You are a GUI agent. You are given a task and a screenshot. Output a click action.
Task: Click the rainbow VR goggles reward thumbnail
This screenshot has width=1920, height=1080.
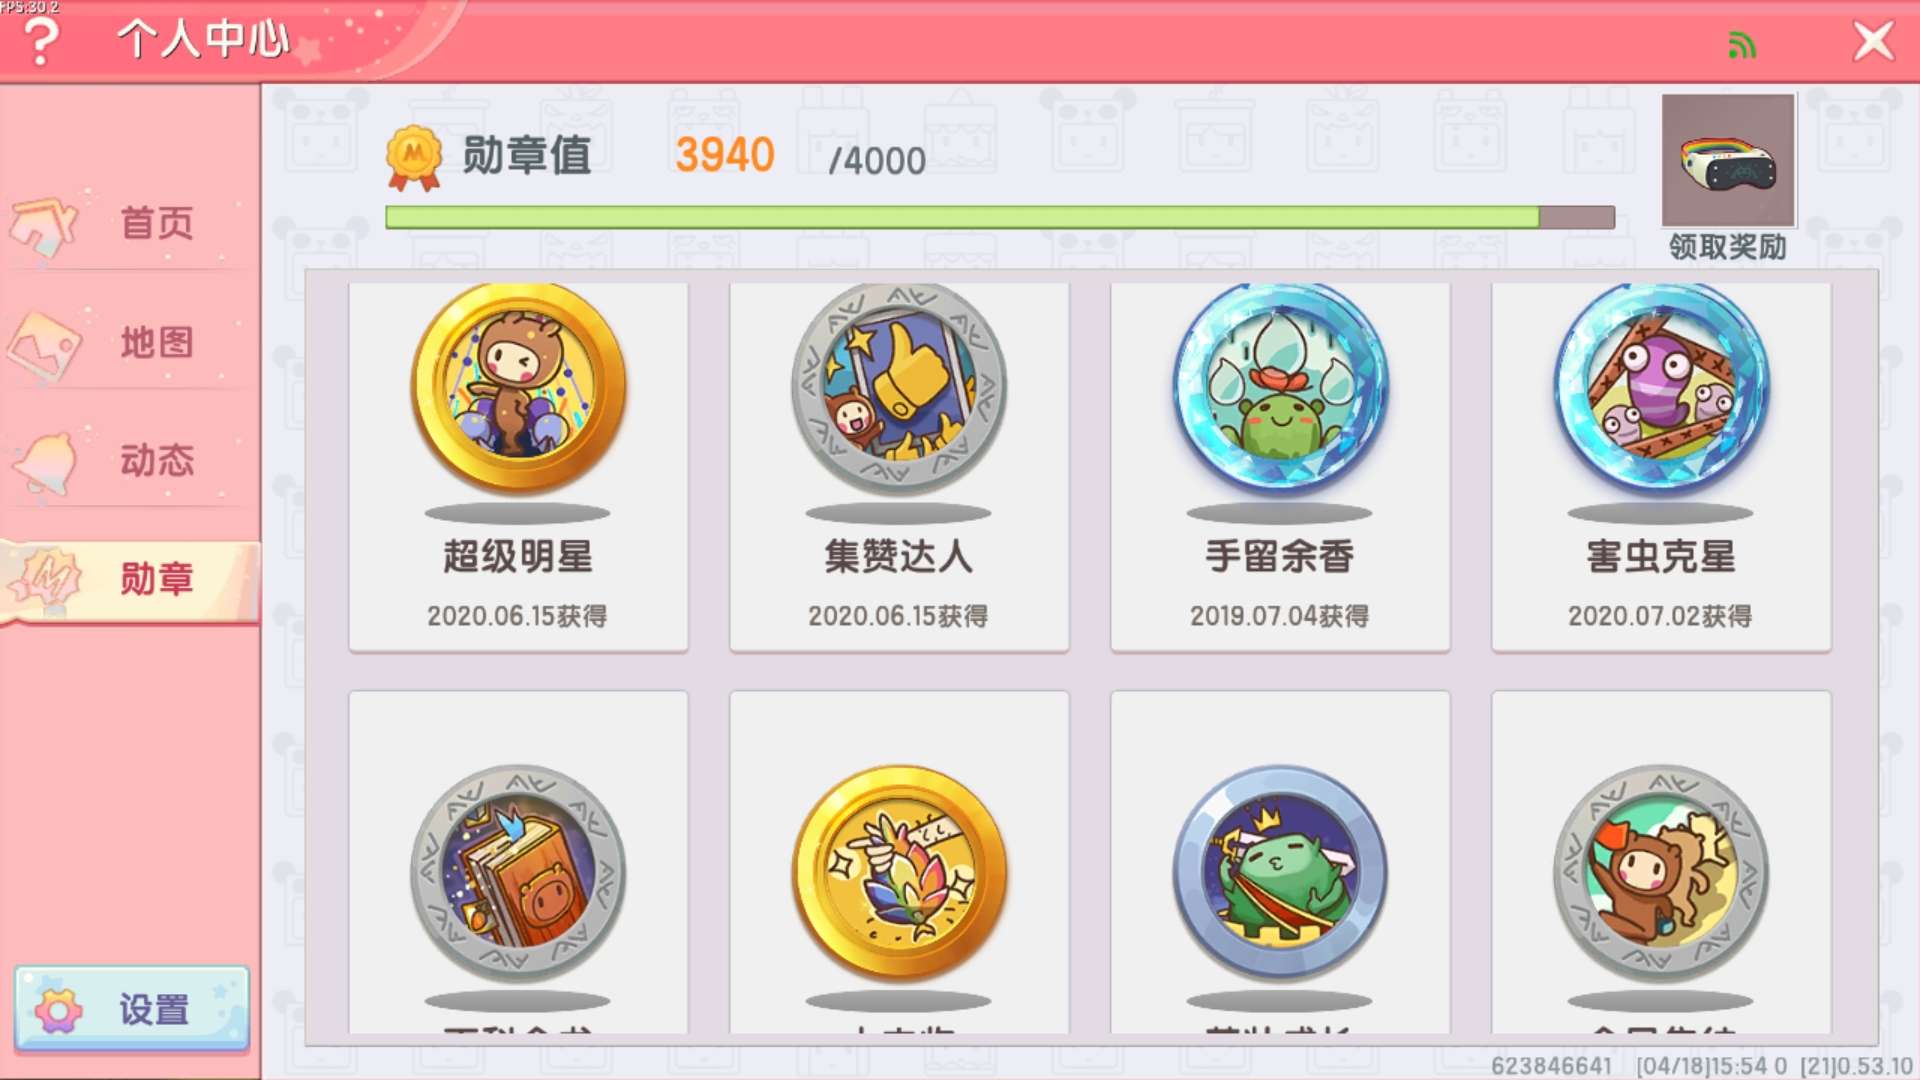[1728, 160]
